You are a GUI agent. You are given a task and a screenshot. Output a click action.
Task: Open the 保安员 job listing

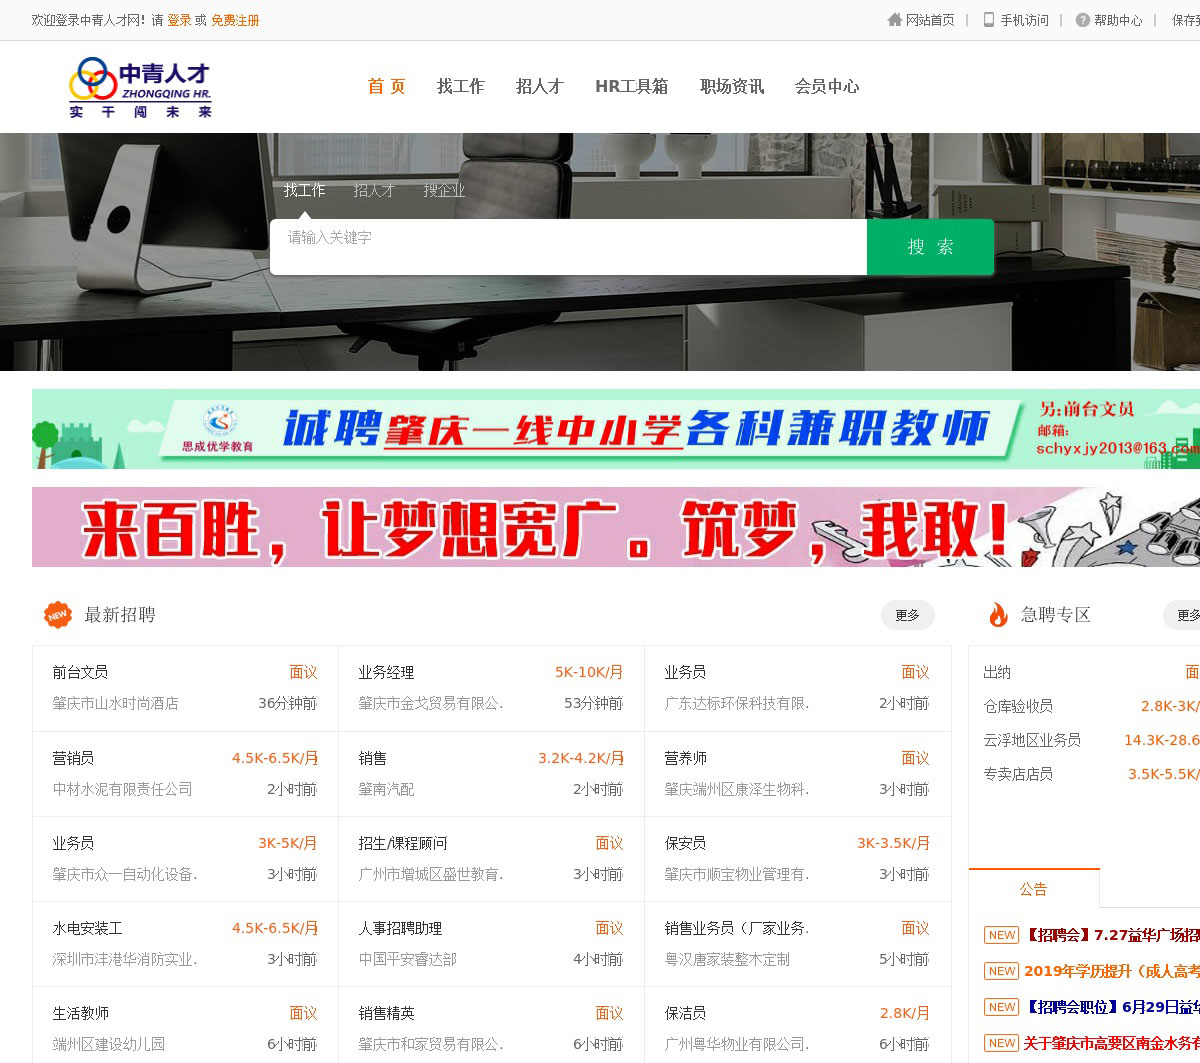tap(685, 843)
